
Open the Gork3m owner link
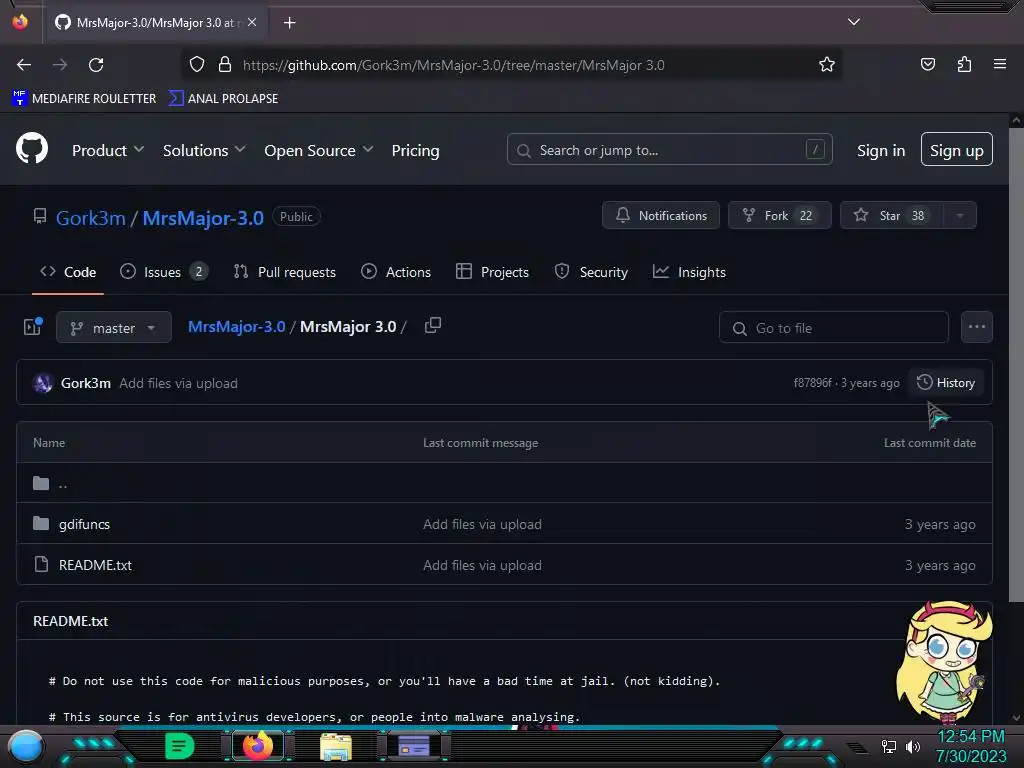point(91,217)
